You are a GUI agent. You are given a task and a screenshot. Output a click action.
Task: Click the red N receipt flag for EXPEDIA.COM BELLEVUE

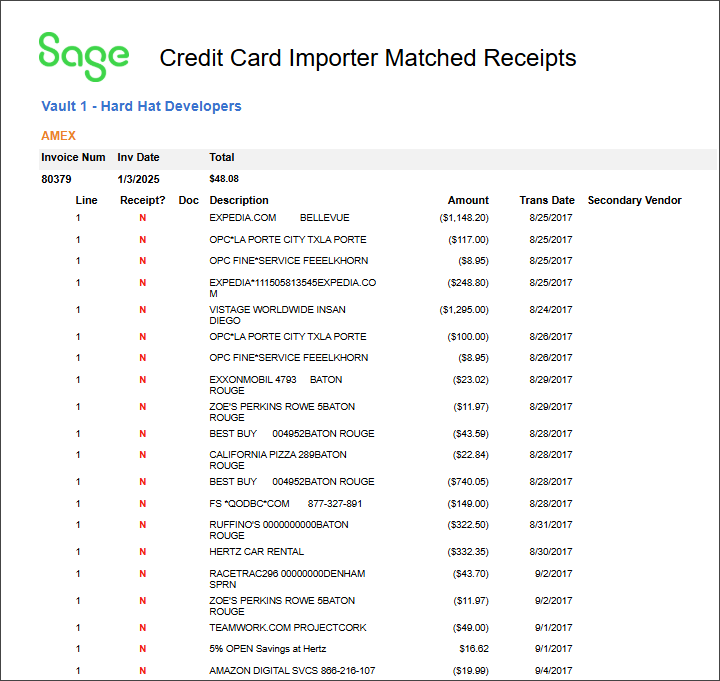coord(143,218)
